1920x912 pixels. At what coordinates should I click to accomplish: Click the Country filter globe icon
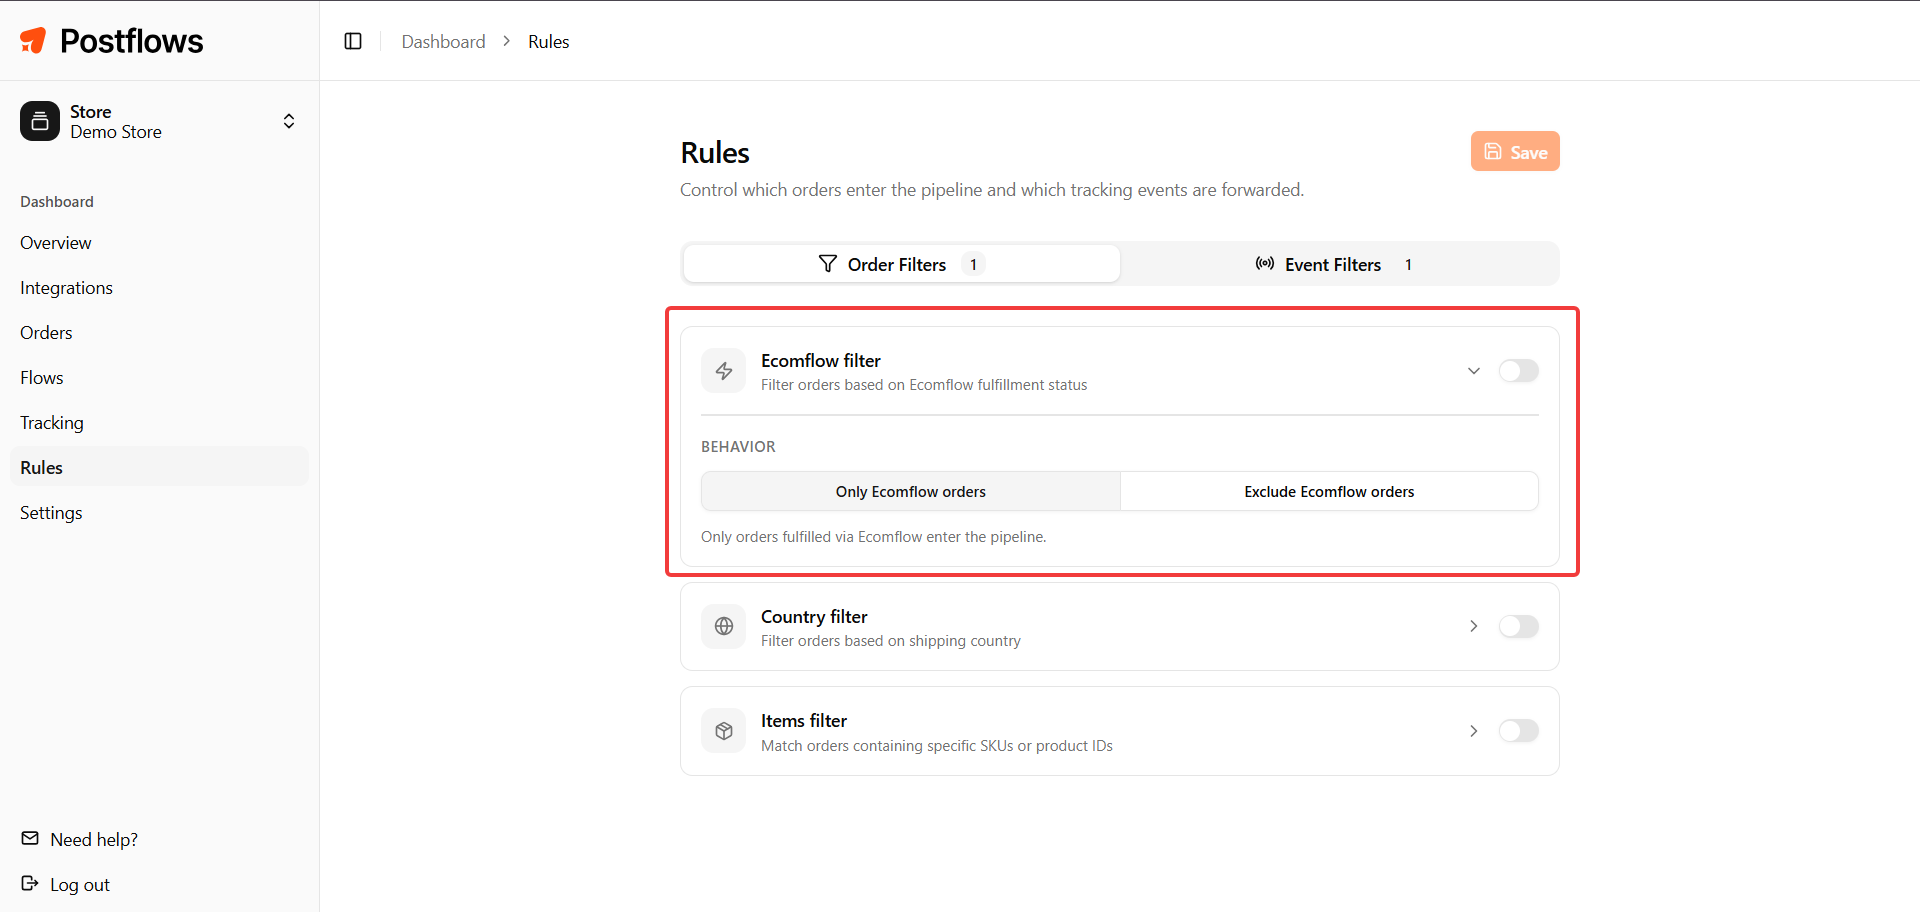(724, 627)
